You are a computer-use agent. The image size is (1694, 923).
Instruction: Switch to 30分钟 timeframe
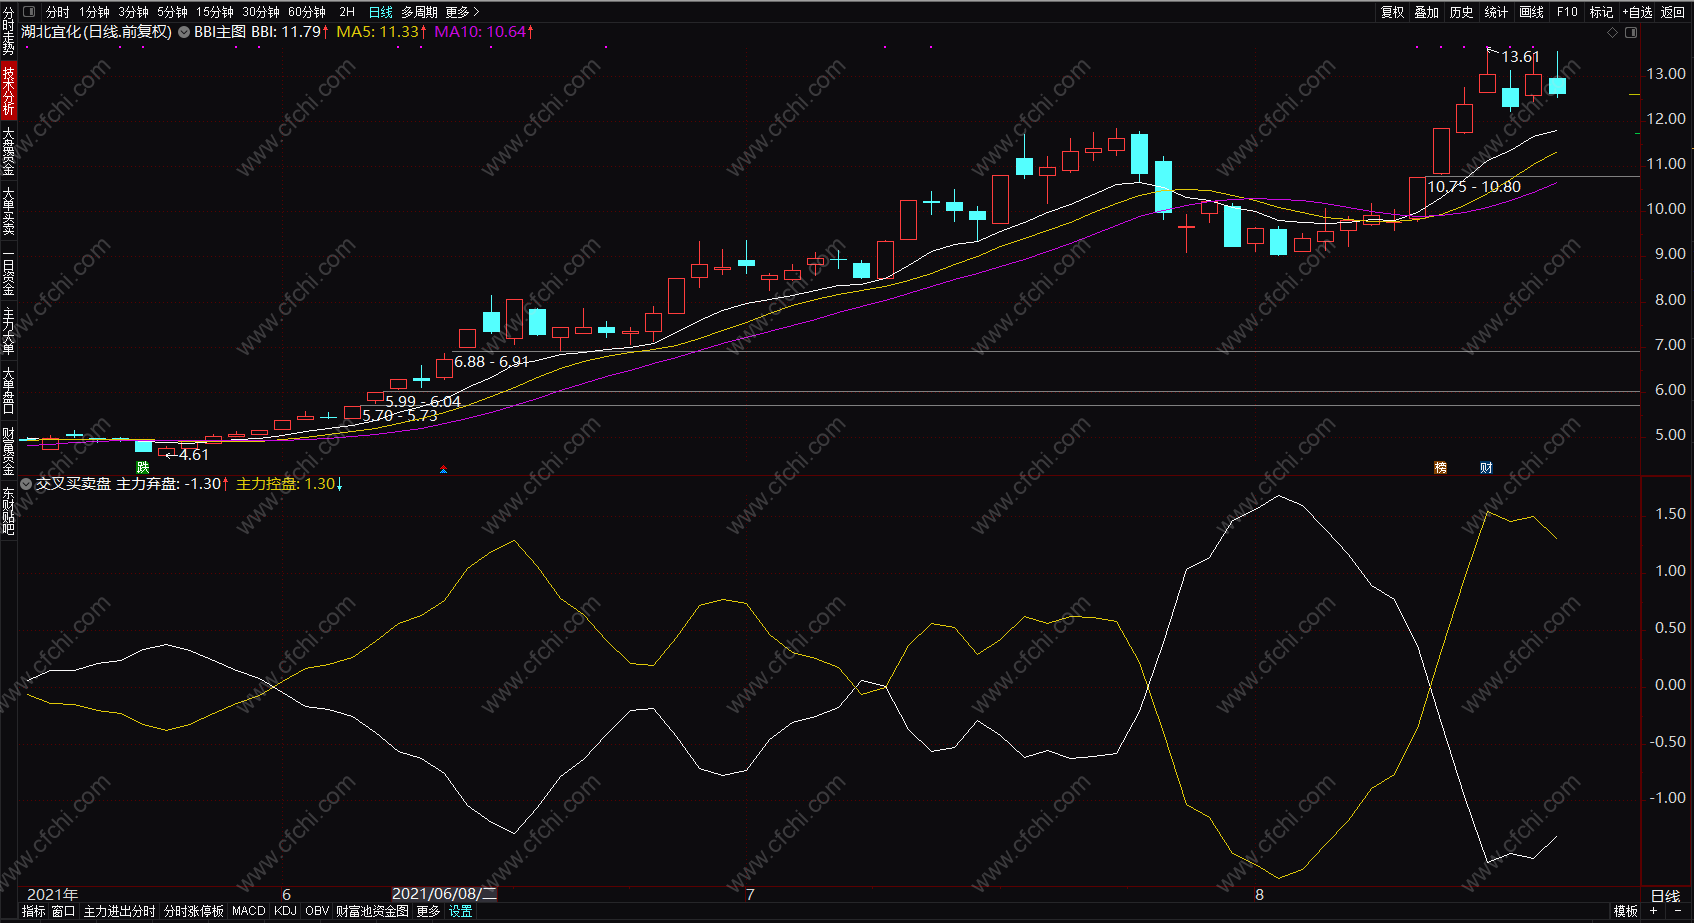tap(261, 12)
